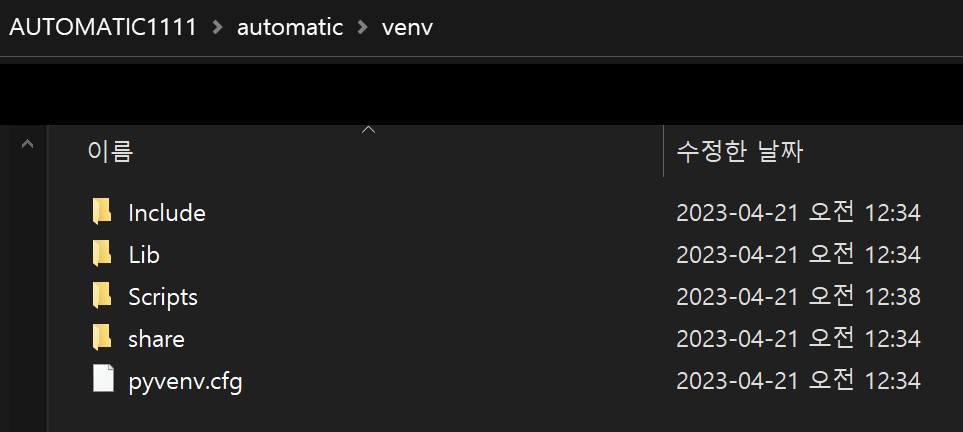Expand chevron between automatic and venv
Screen dimensions: 963x432
click(362, 28)
